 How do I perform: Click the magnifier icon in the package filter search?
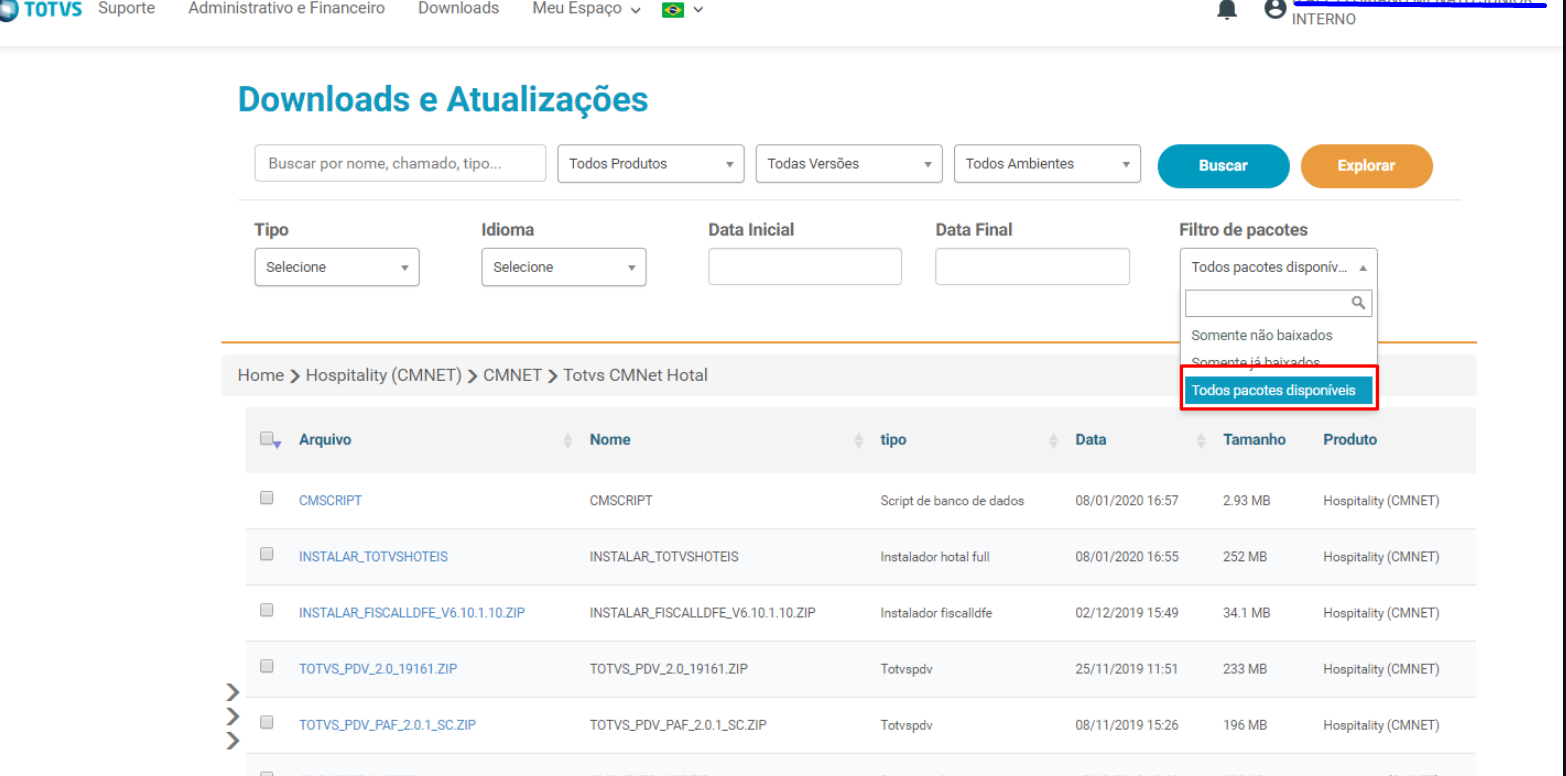(1358, 302)
